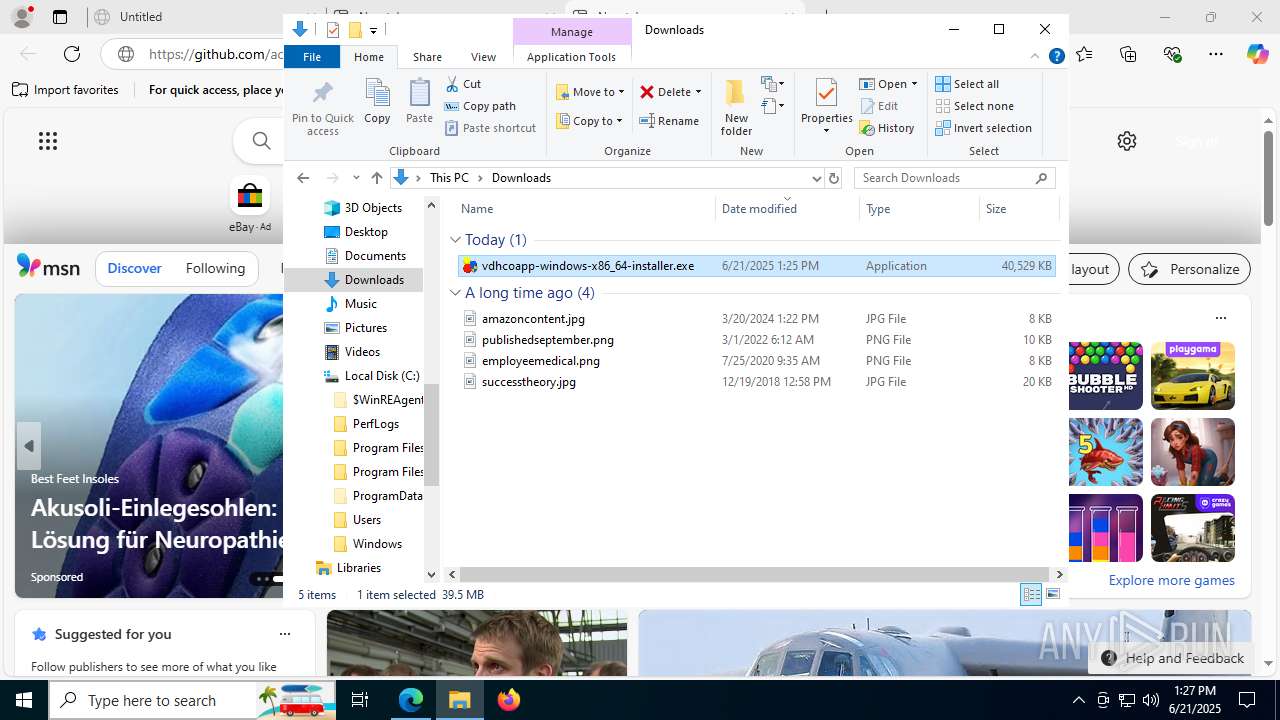
Task: Open the File menu tab
Action: click(x=312, y=57)
